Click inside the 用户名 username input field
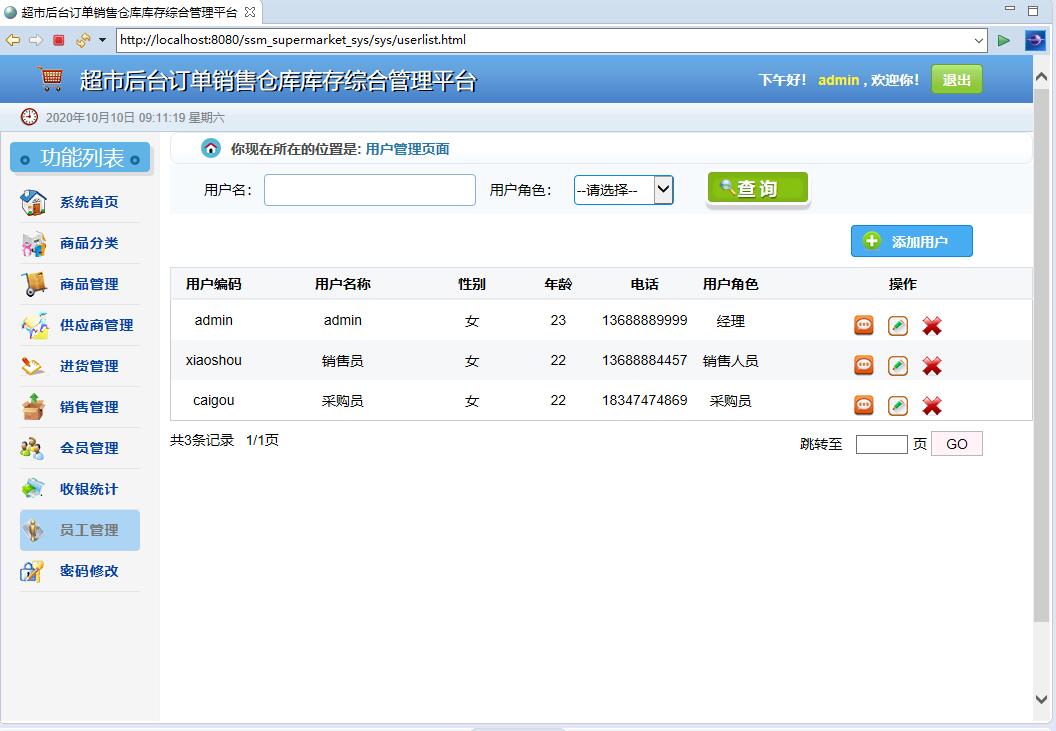This screenshot has width=1056, height=731. tap(369, 190)
